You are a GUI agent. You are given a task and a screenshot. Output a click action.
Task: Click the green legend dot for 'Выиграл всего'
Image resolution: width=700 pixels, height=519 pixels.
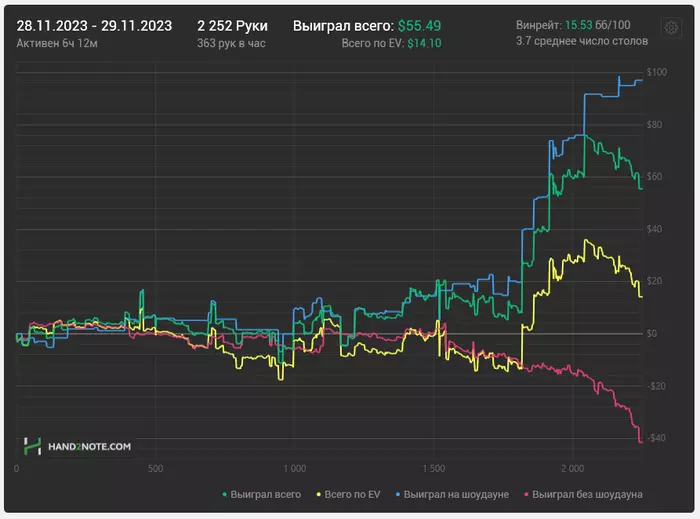point(225,494)
